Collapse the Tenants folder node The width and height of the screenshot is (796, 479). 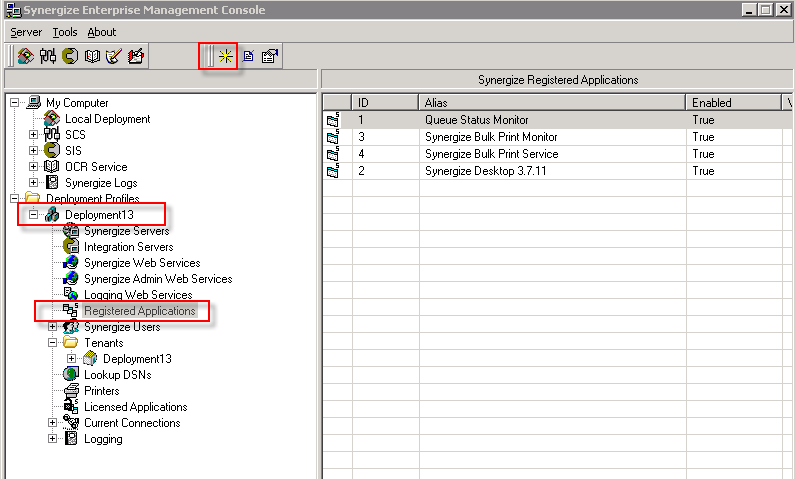point(52,343)
